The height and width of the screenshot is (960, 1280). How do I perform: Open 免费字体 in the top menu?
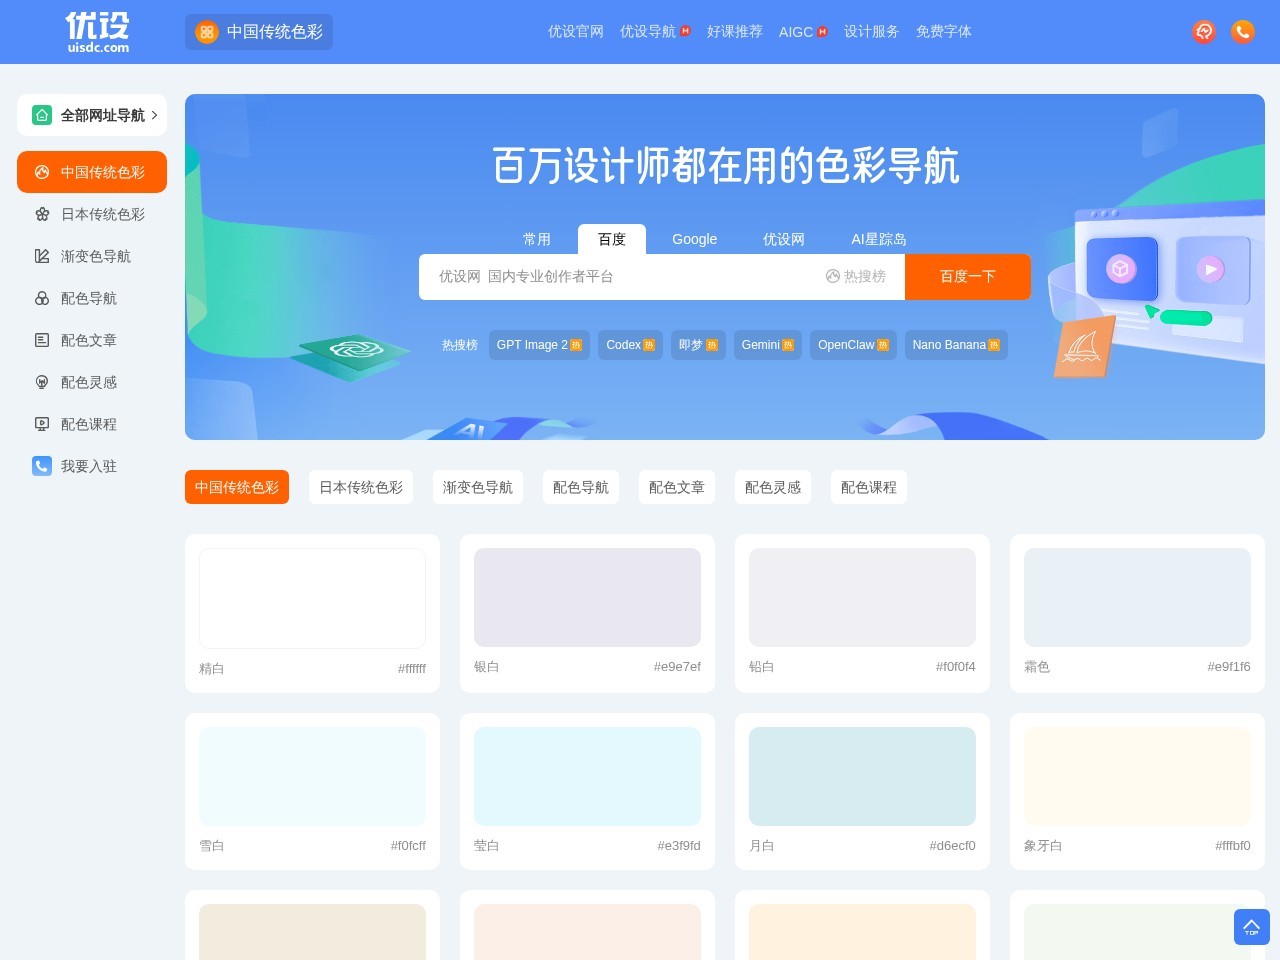click(x=944, y=32)
